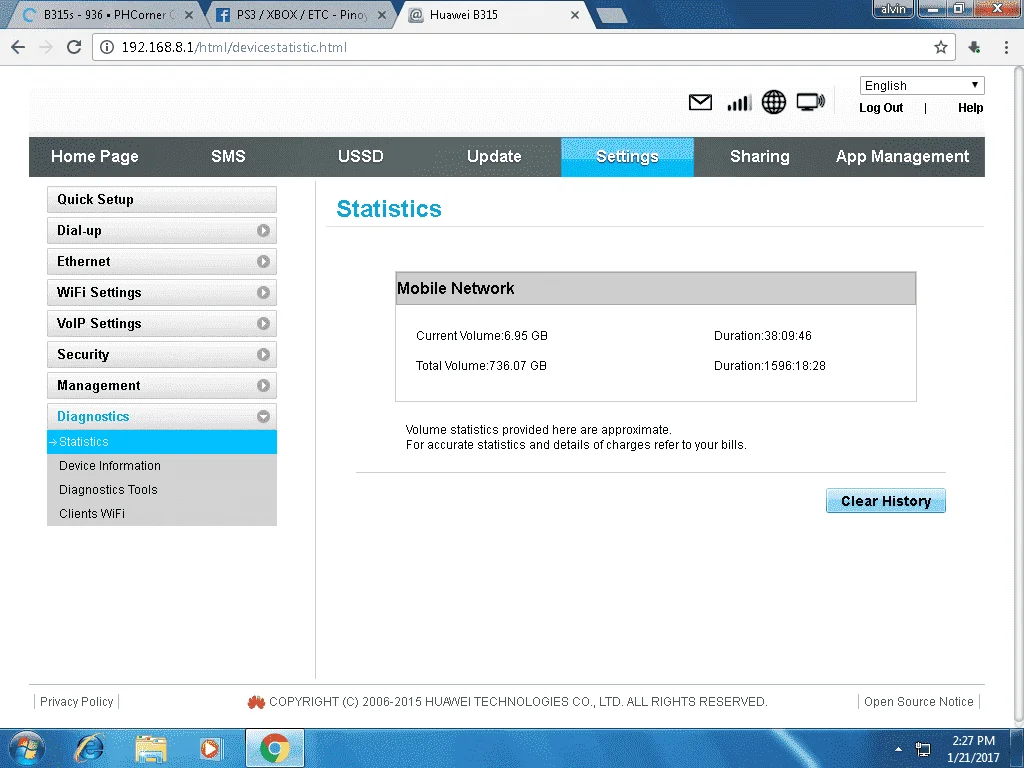Check the signal strength bars icon
This screenshot has width=1024, height=768.
739,103
